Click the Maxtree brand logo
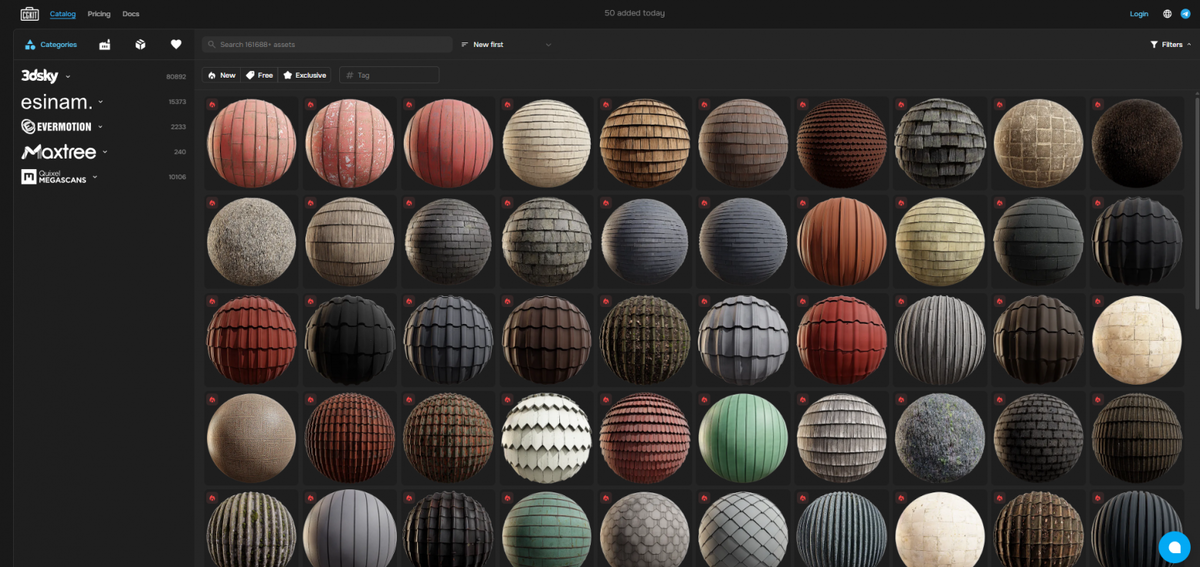The height and width of the screenshot is (567, 1200). point(59,152)
